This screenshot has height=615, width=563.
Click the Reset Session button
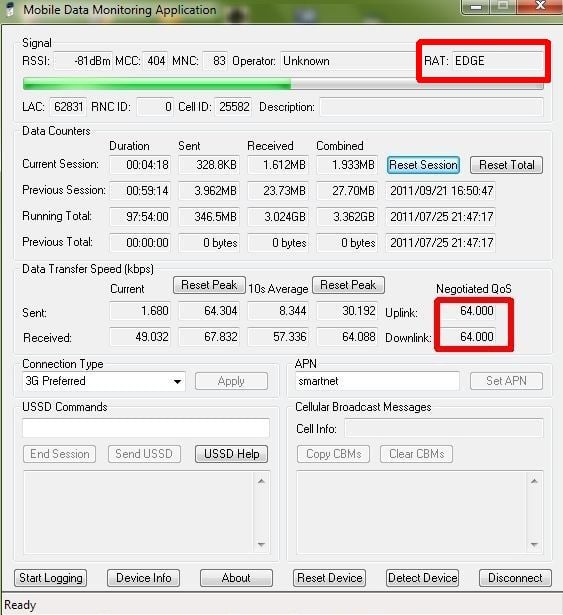(423, 165)
